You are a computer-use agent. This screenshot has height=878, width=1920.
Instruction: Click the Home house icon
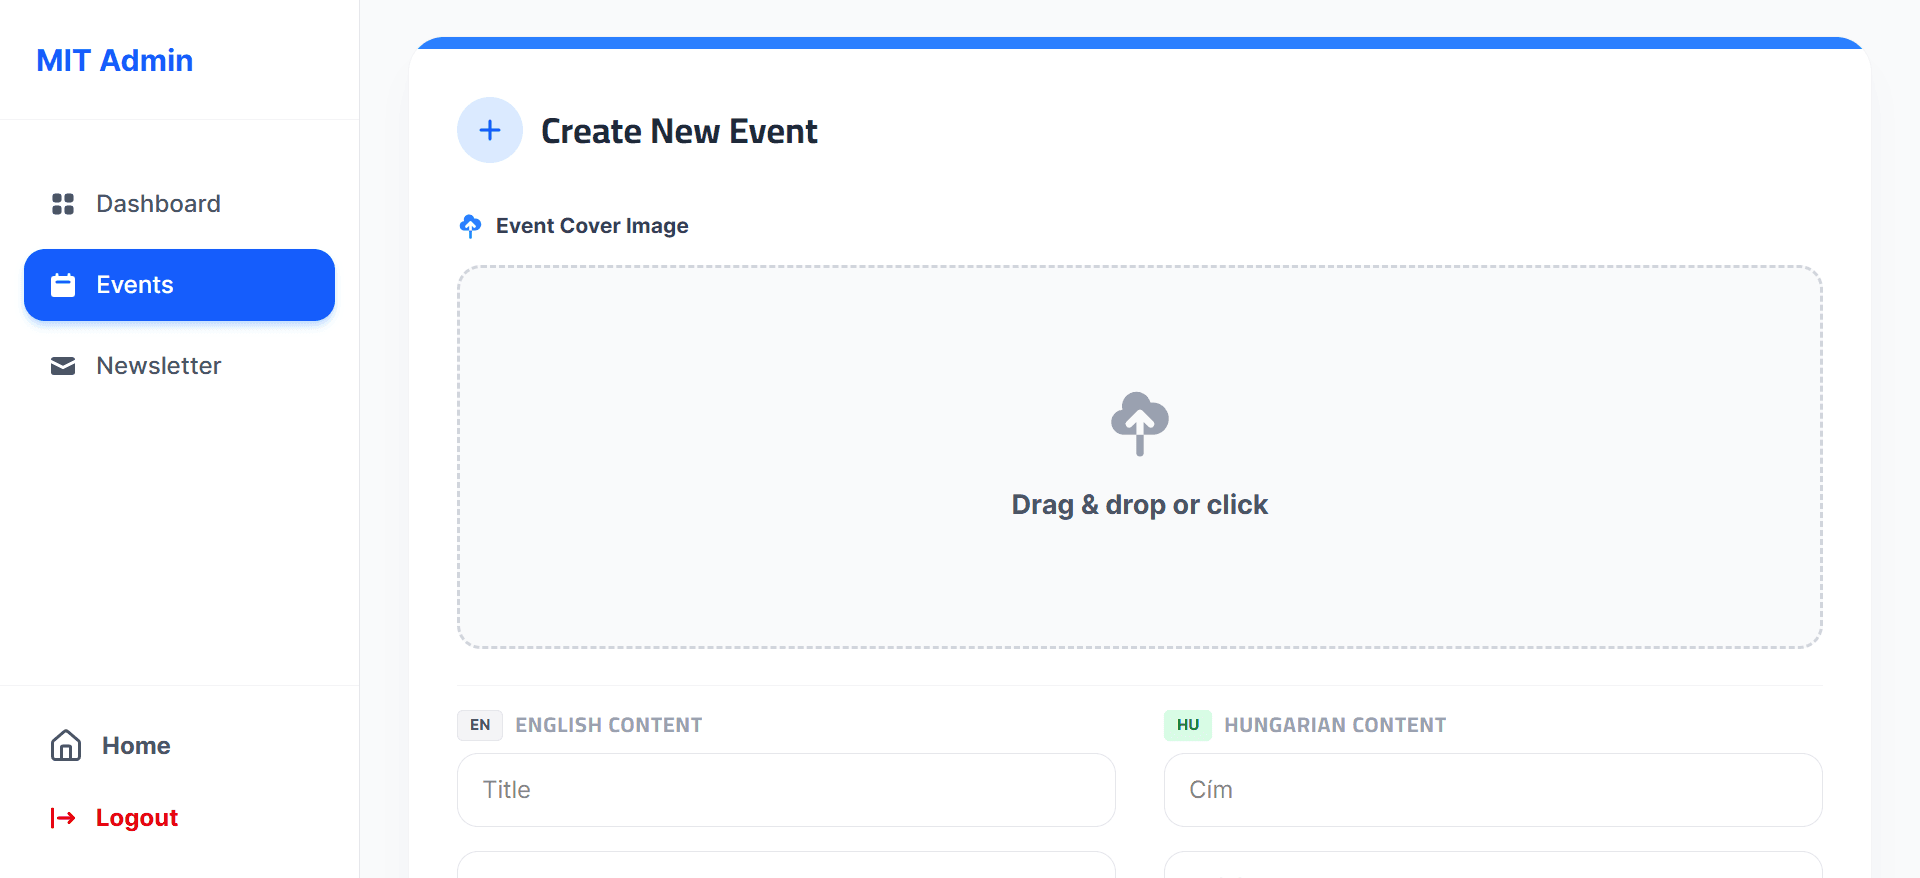[66, 745]
